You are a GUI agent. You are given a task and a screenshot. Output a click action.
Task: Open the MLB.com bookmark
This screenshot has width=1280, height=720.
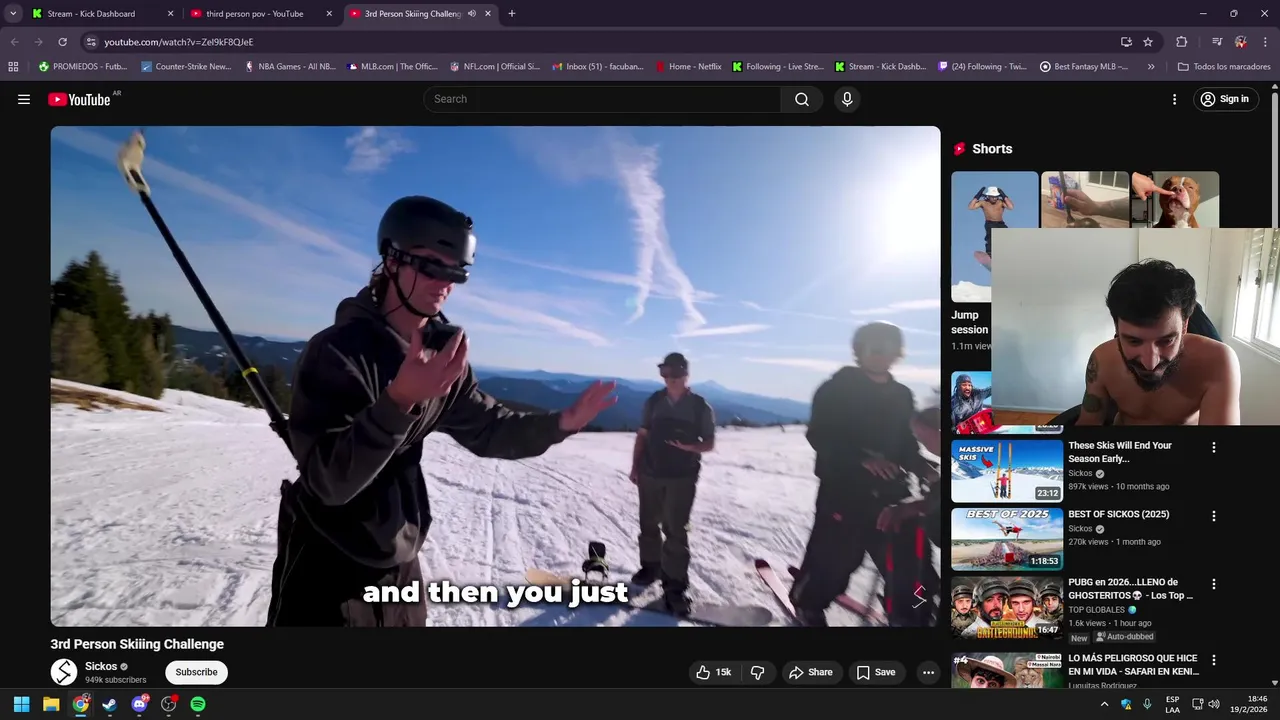coord(392,67)
